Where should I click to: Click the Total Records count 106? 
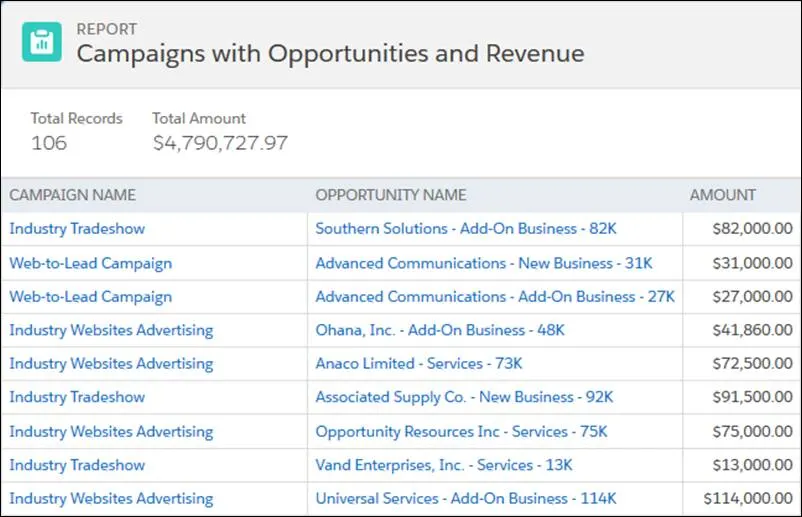pyautogui.click(x=49, y=143)
